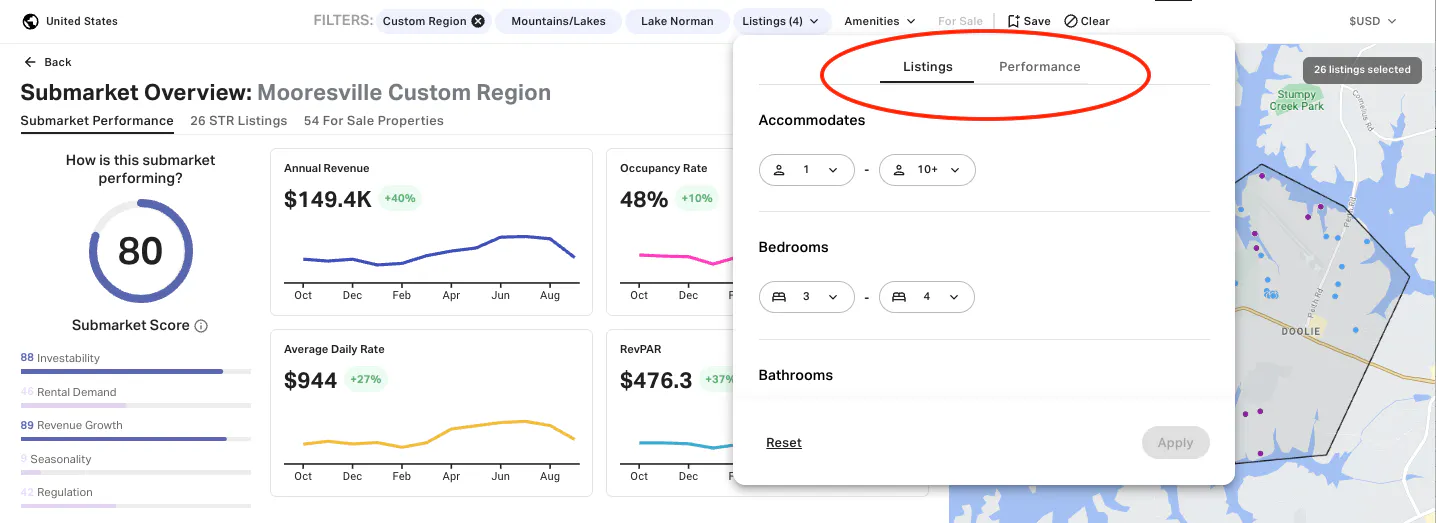Switch to the Listings tab in filter panel
This screenshot has width=1436, height=523.
927,67
